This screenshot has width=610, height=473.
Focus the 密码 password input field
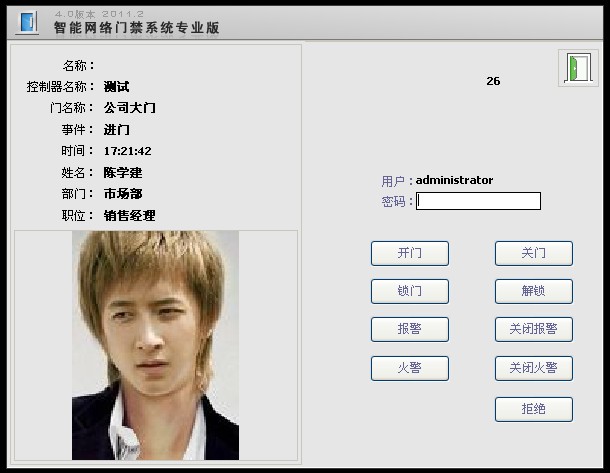coord(478,201)
